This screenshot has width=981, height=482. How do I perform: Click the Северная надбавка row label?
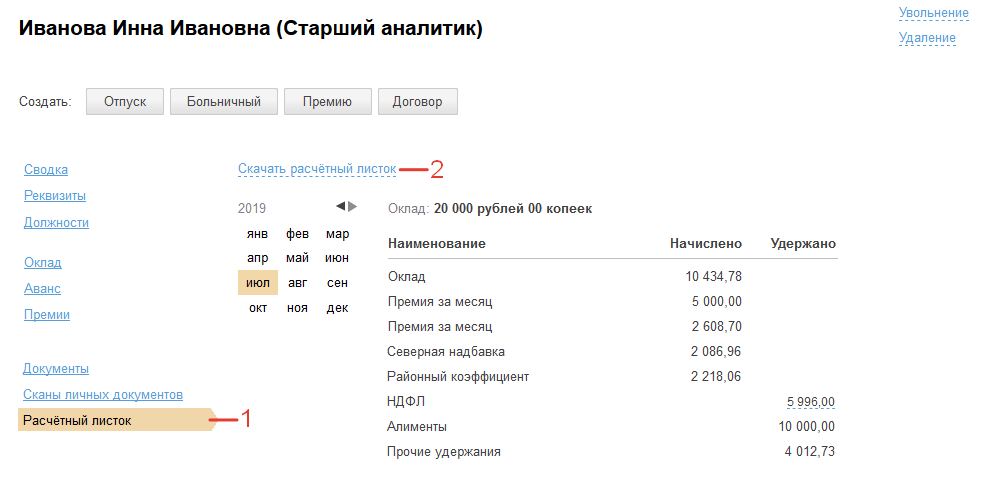pyautogui.click(x=446, y=352)
